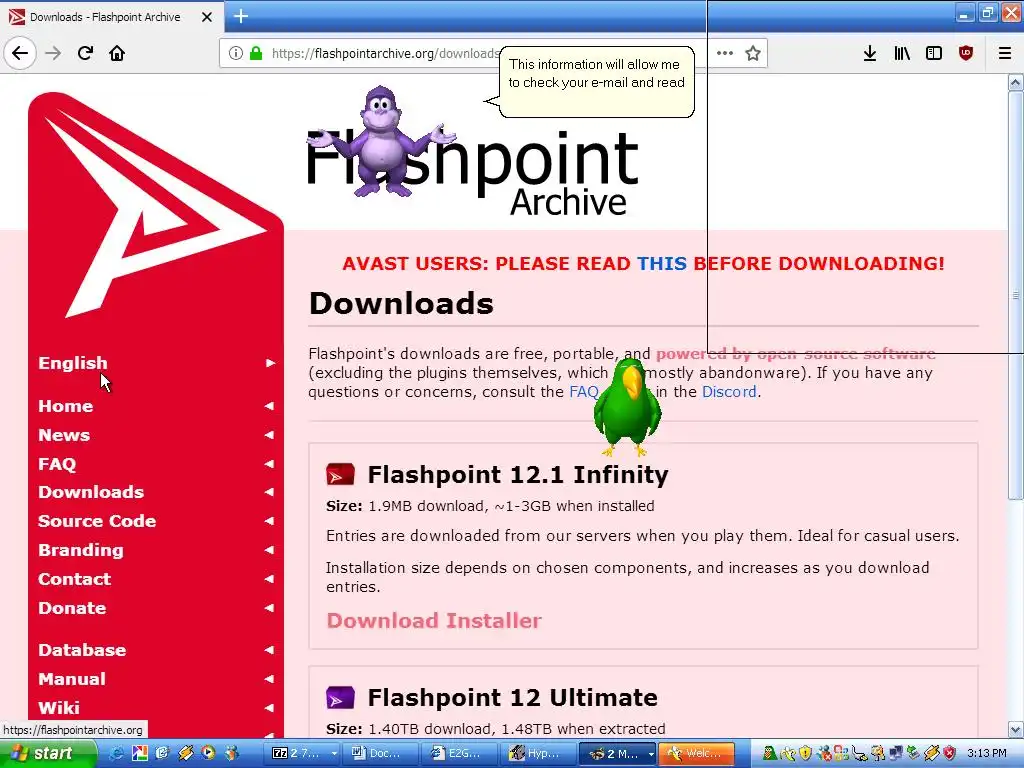Expand the 7z taskbar group dropdown arrow
This screenshot has width=1024, height=768.
[334, 753]
